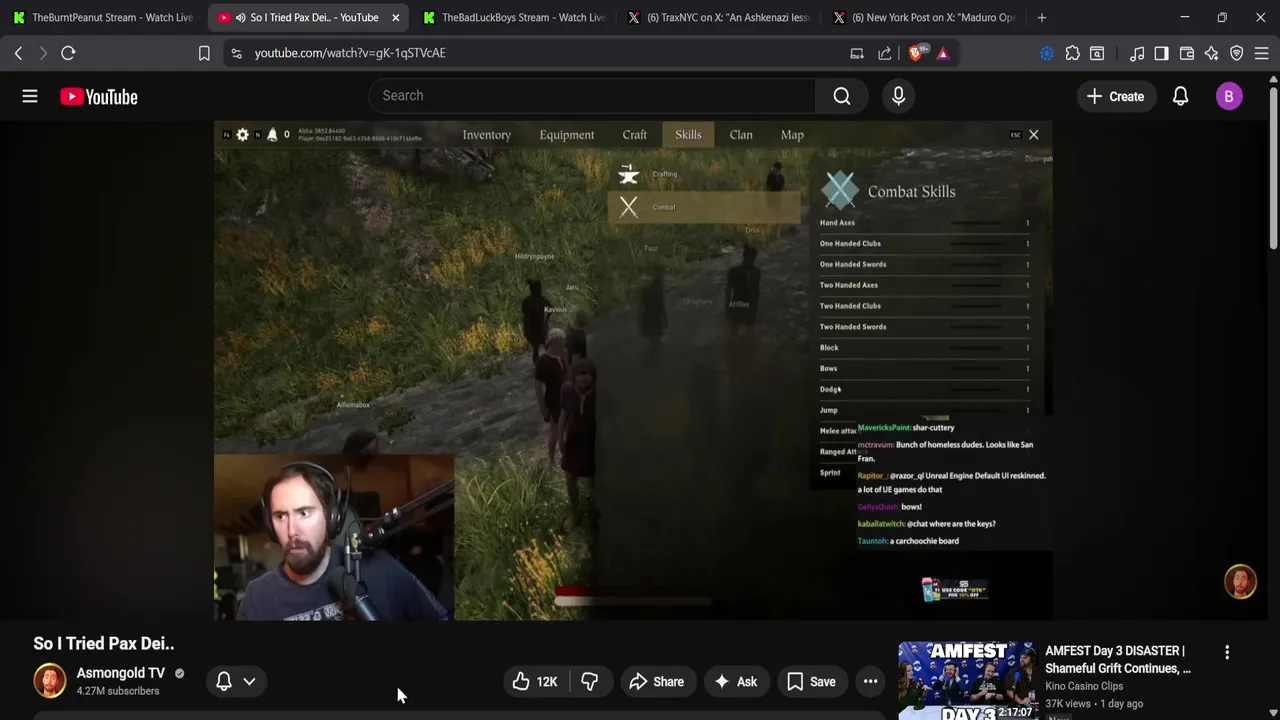Open browser extensions puzzle icon
Screen dimensions: 1280x720
coord(1072,53)
